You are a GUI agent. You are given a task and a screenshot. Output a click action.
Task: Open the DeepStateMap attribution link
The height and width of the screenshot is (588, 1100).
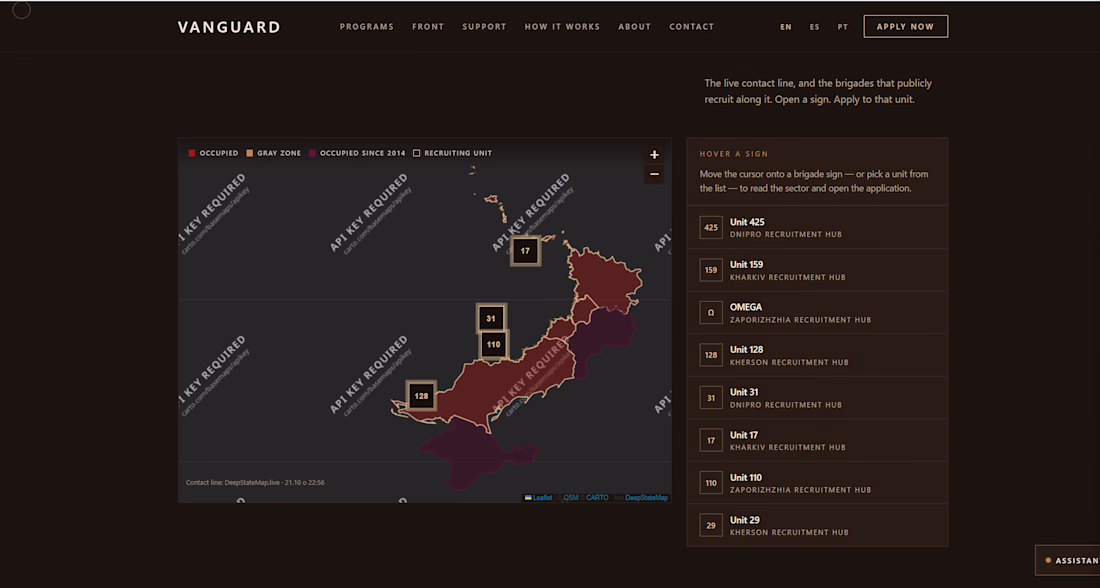pos(646,497)
